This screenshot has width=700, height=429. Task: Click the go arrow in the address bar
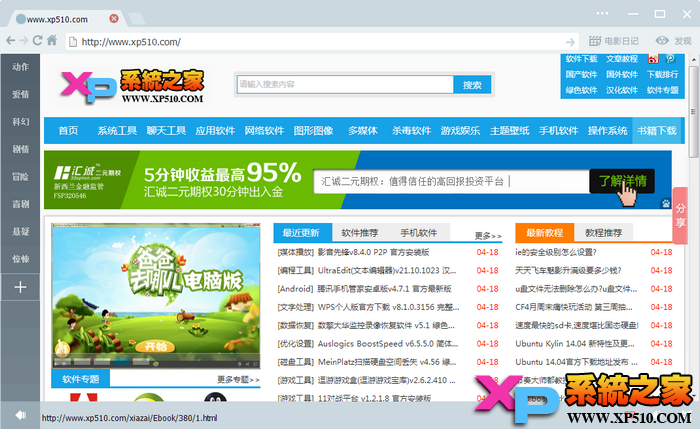(570, 42)
